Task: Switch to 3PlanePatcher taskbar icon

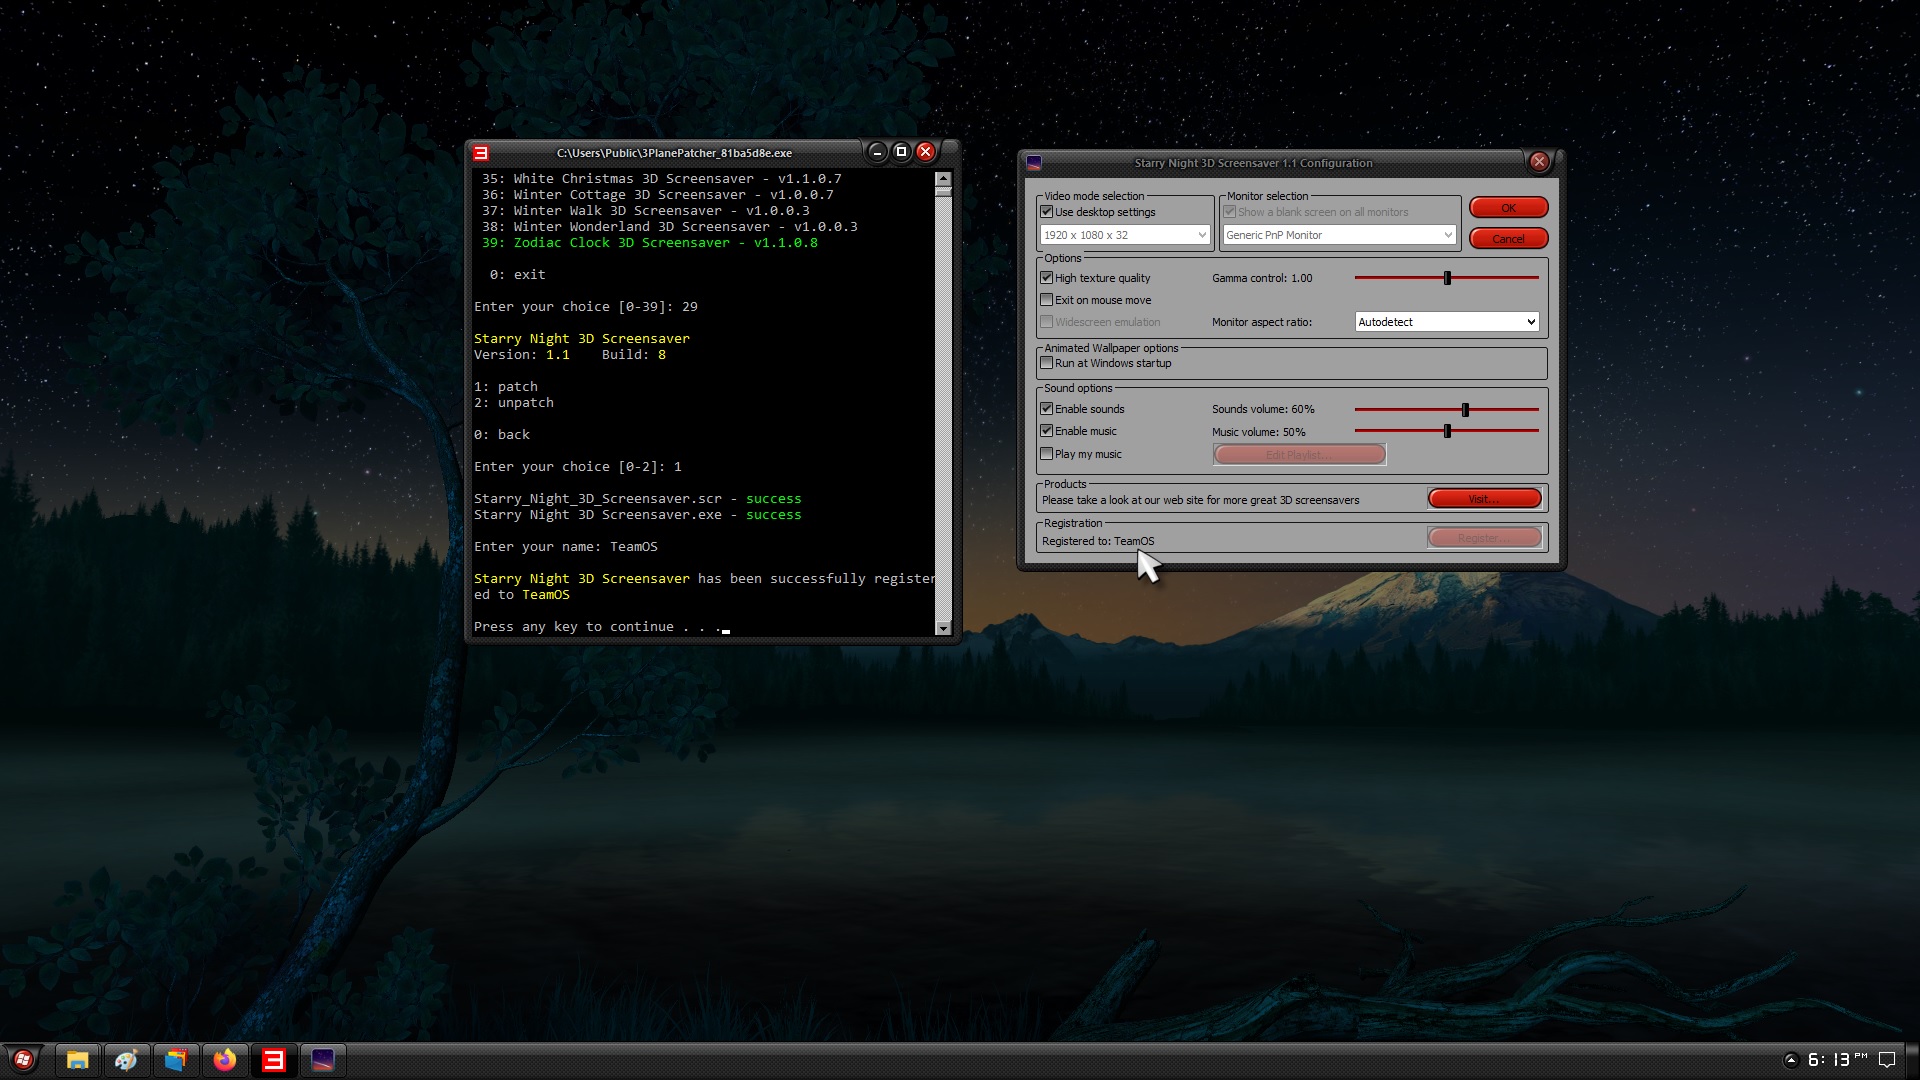Action: 274,1060
